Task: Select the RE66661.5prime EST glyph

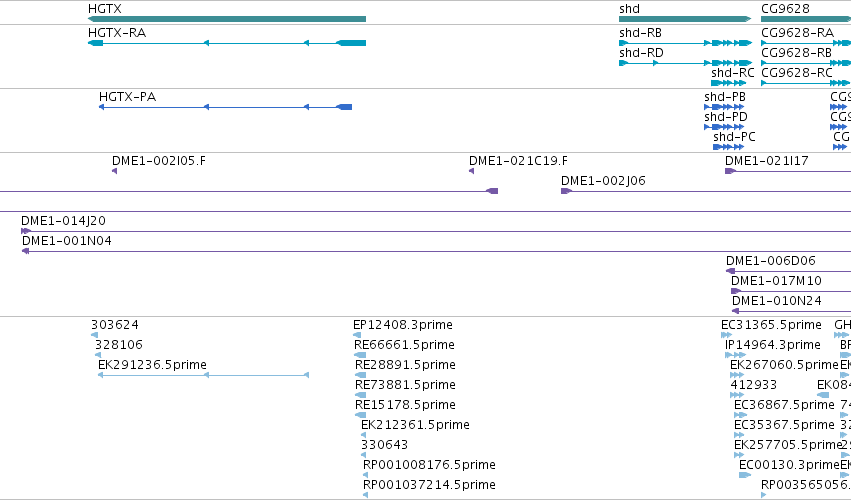Action: click(360, 355)
